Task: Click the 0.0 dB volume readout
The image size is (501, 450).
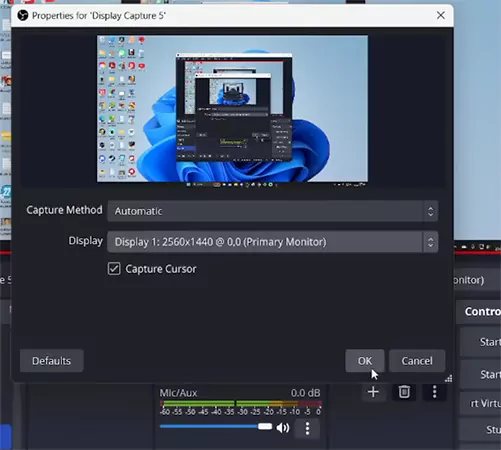Action: point(305,393)
